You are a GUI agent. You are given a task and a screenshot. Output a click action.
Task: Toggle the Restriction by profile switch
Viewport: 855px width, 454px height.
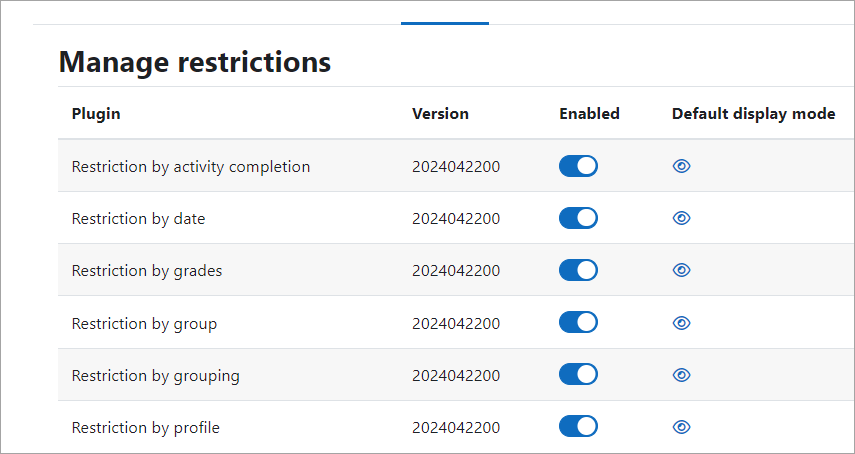point(578,426)
